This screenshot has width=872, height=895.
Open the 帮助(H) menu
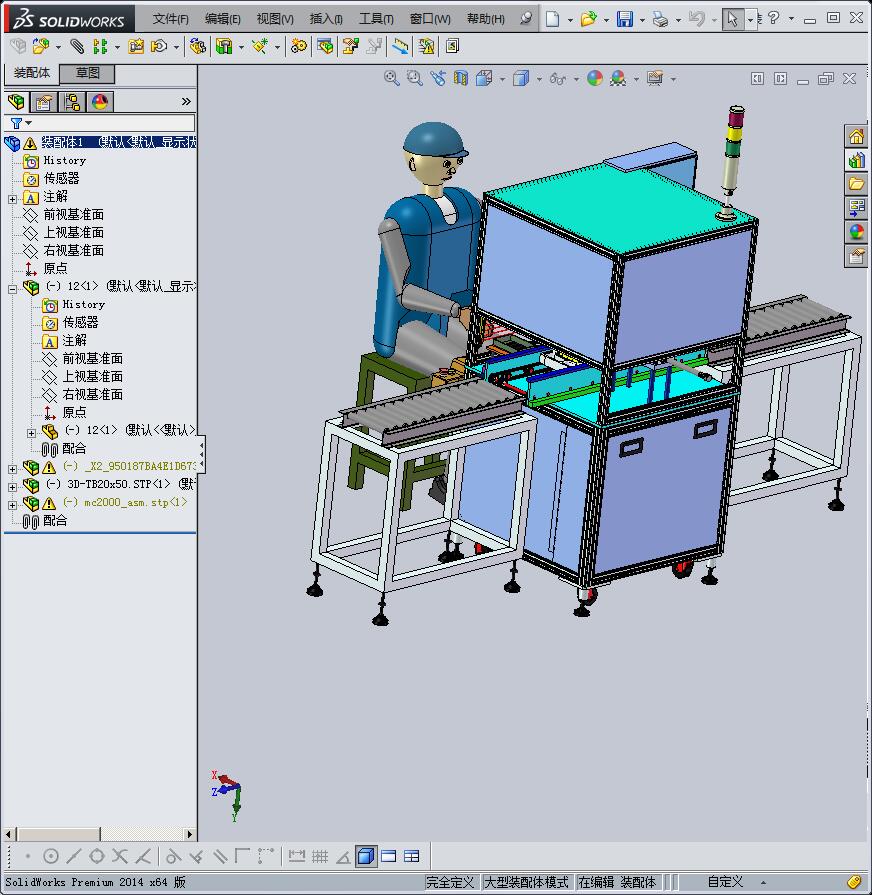pyautogui.click(x=486, y=19)
